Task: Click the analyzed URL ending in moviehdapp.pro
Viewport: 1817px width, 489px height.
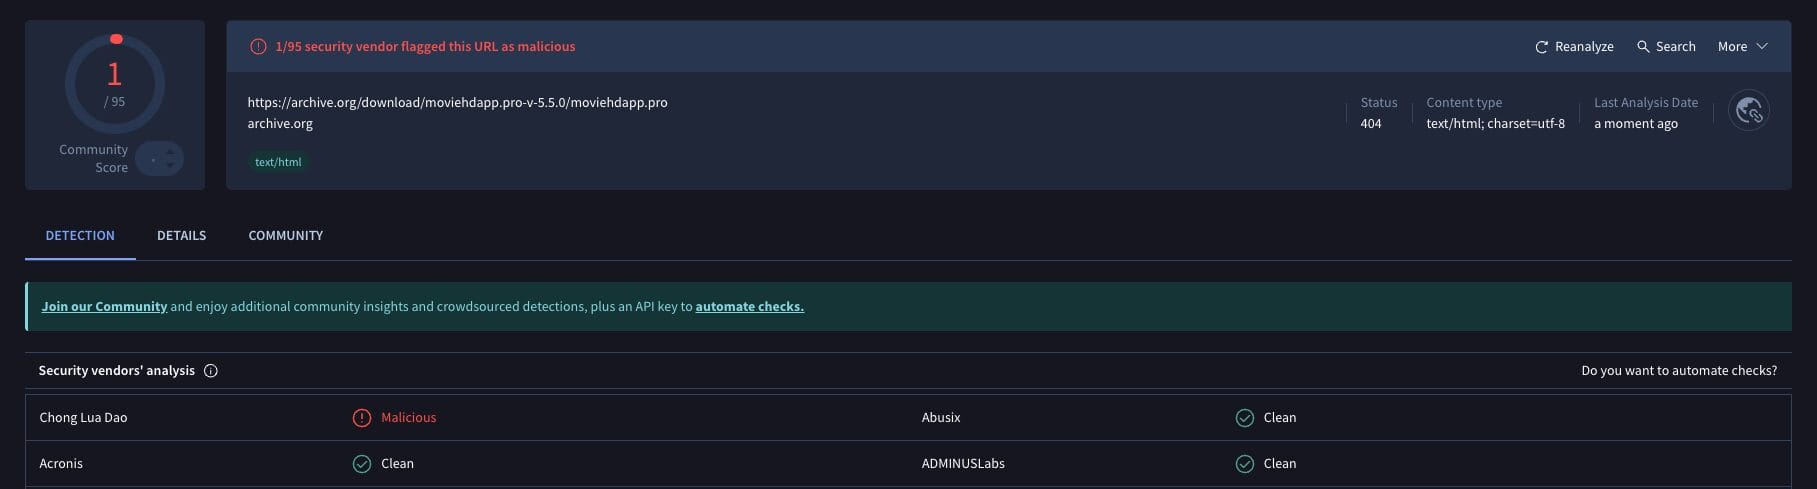Action: 457,102
